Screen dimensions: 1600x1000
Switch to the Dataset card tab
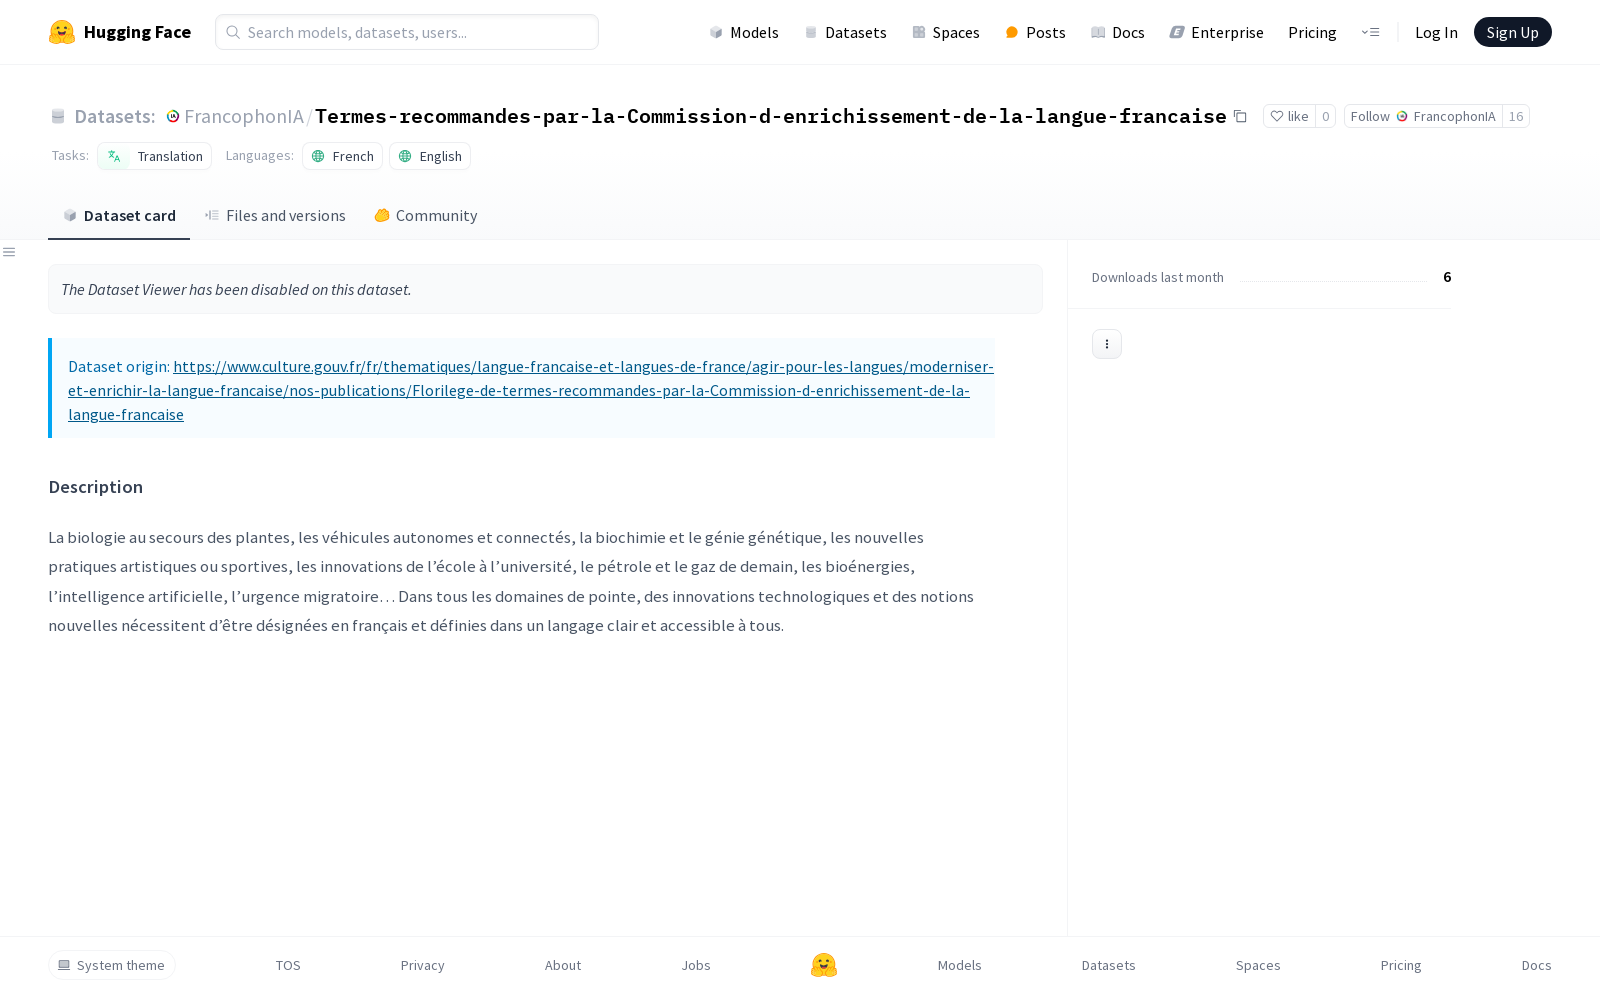click(119, 215)
